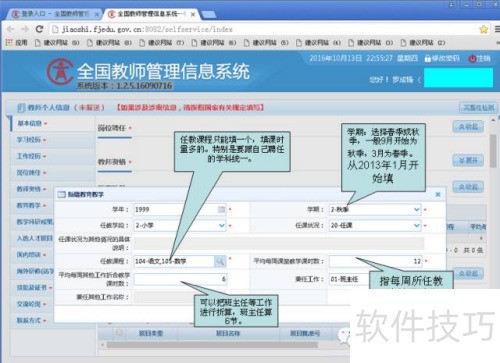This screenshot has height=363, width=500.
Task: Collapse the 岗位聘任 section with 收起
Action: coord(468,127)
